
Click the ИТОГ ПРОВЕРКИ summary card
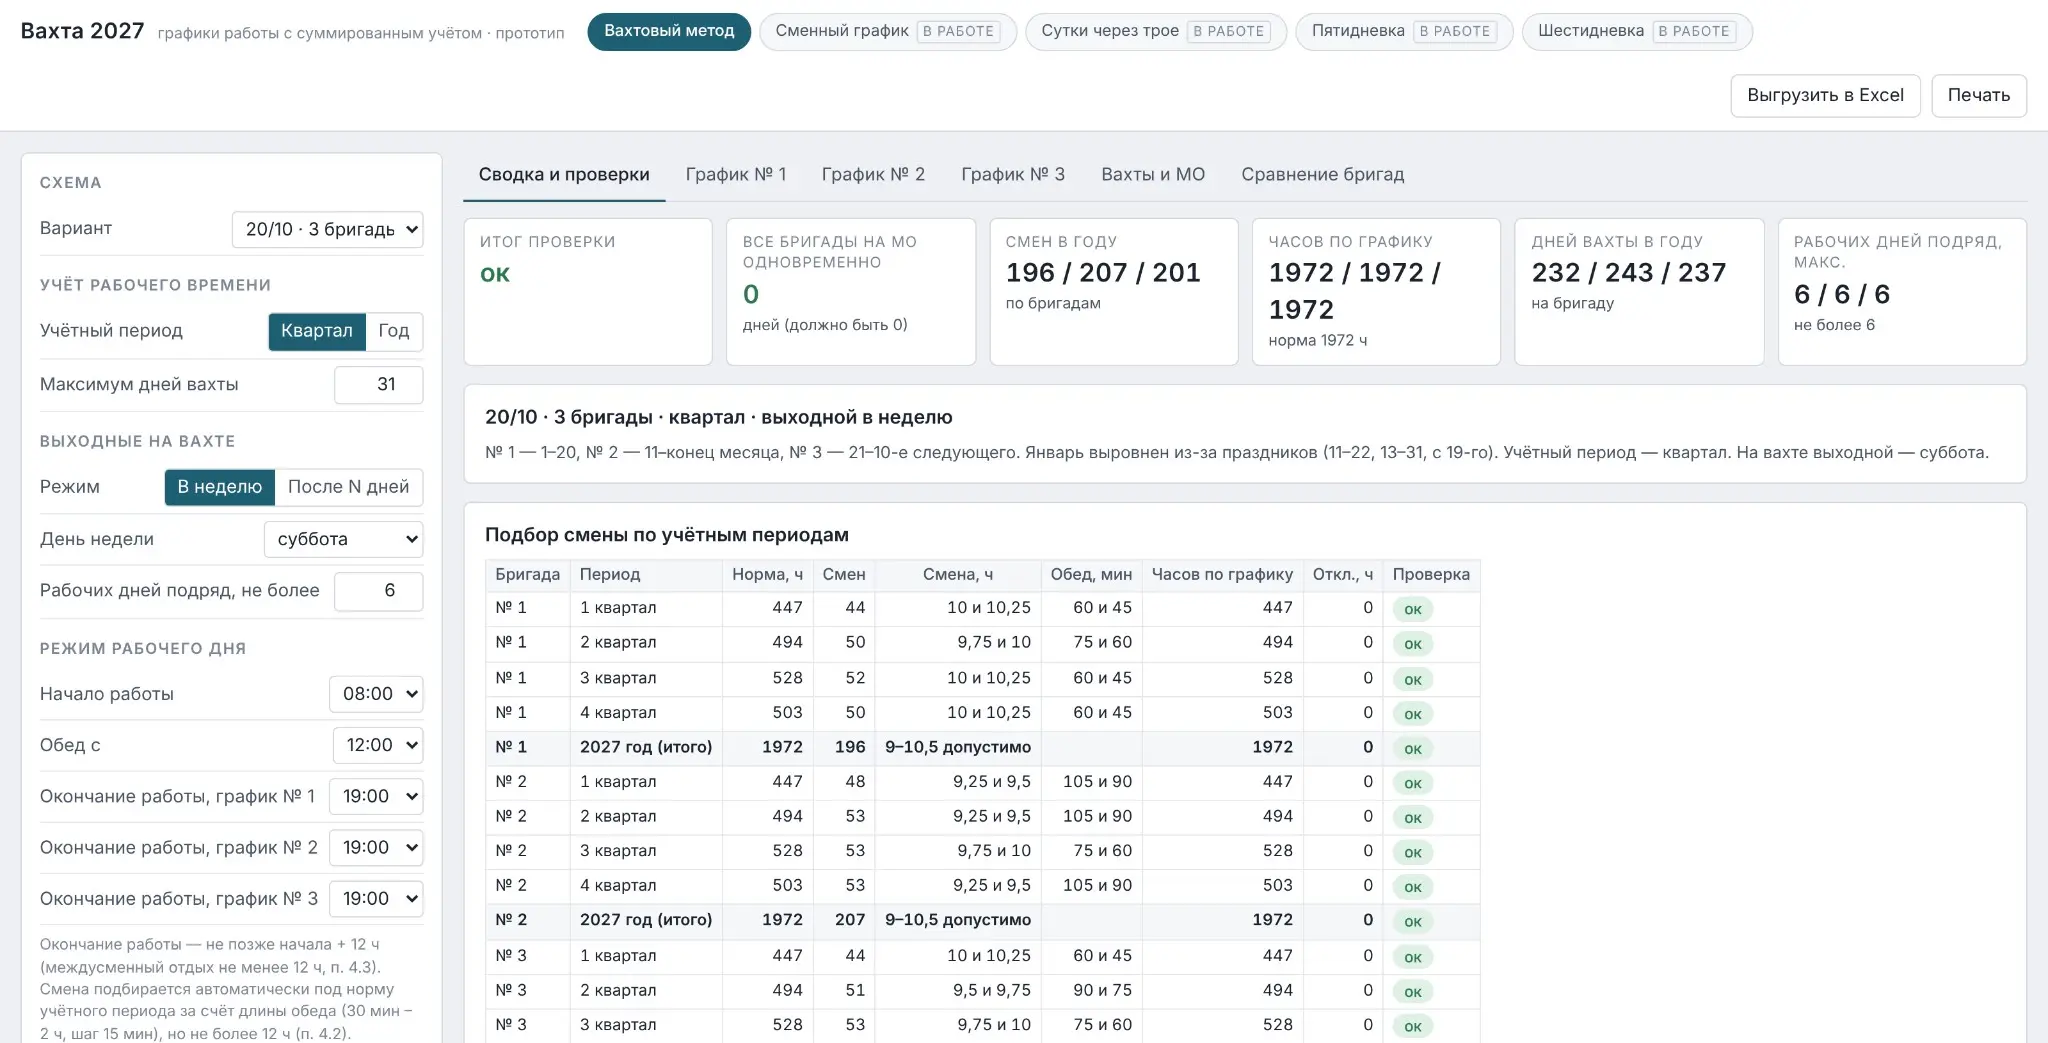click(x=588, y=292)
